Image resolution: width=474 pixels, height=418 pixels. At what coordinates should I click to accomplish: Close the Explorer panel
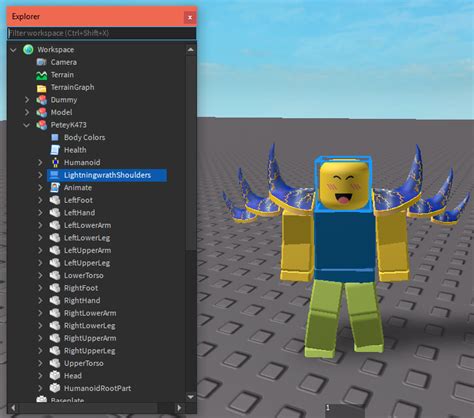(190, 17)
